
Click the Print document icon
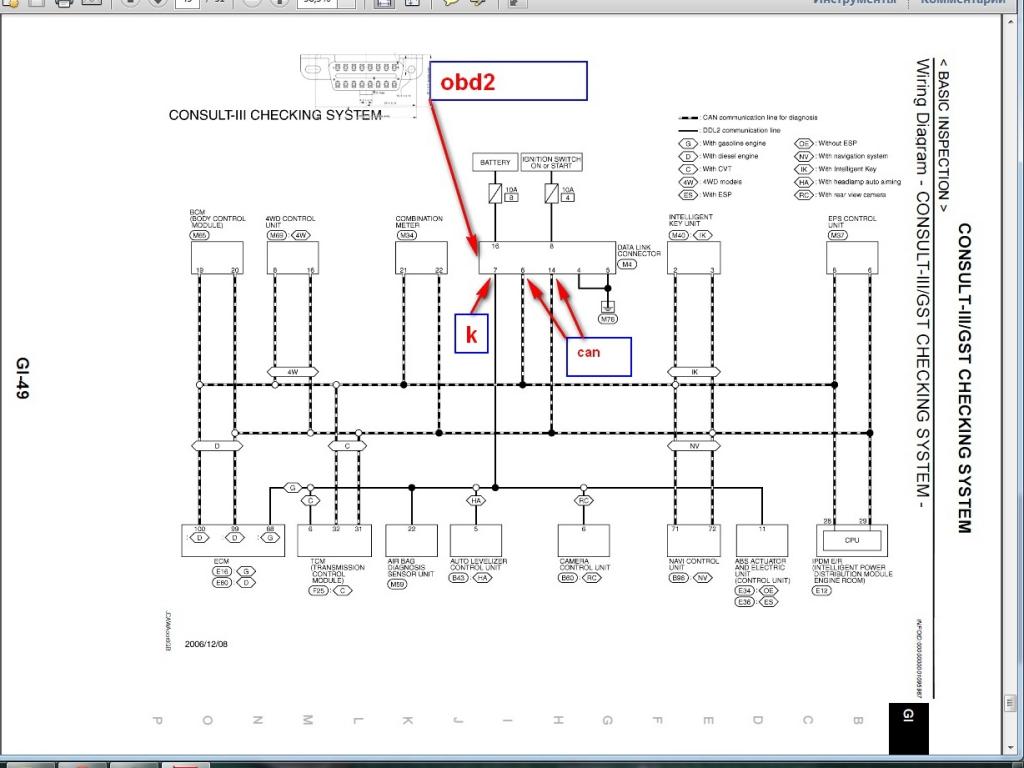pyautogui.click(x=62, y=3)
